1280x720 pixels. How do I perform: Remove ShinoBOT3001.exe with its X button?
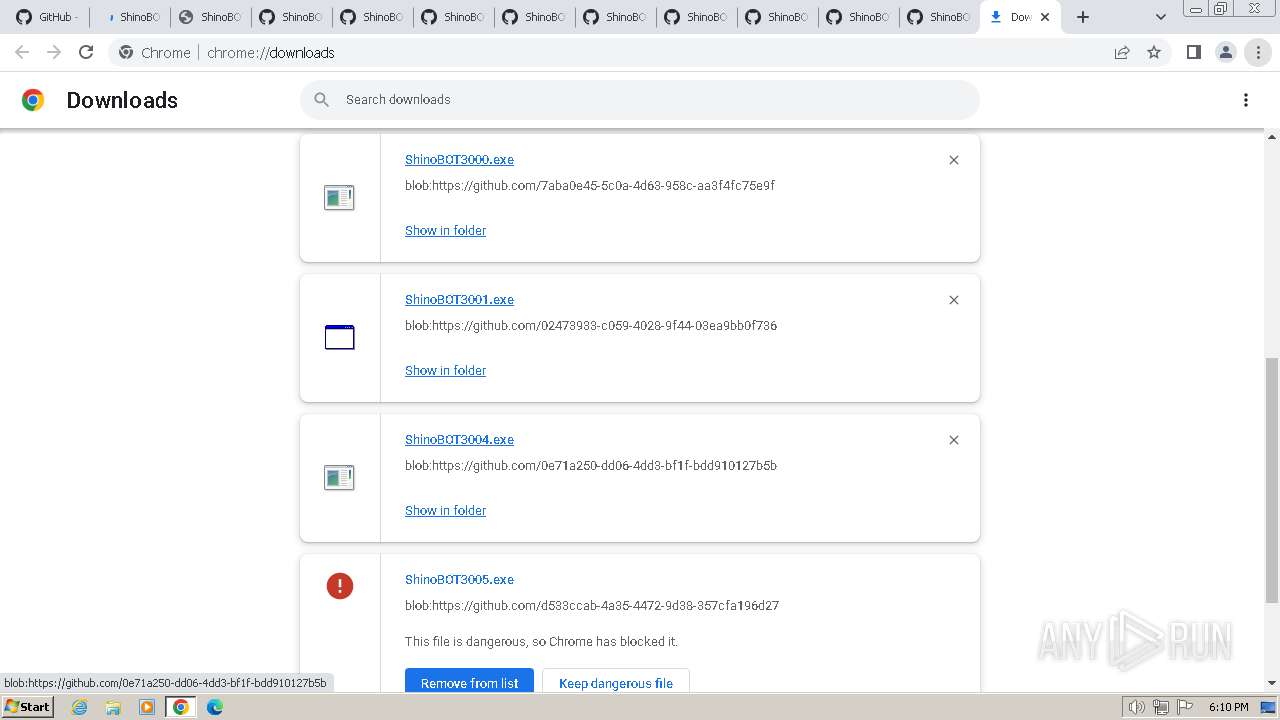pyautogui.click(x=954, y=300)
